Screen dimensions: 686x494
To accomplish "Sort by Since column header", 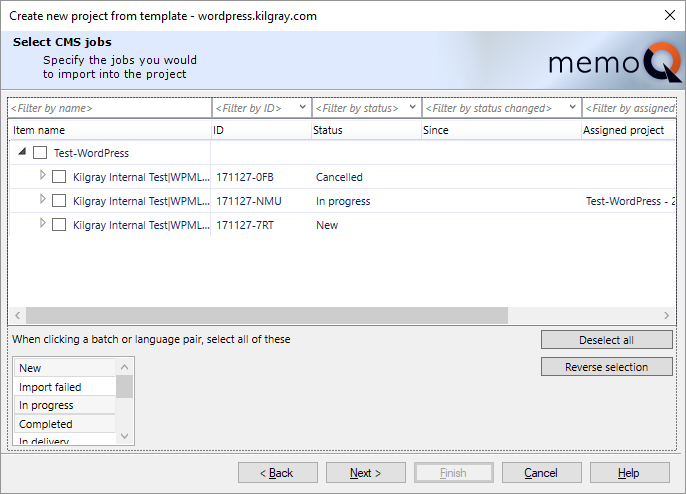I will (x=501, y=130).
